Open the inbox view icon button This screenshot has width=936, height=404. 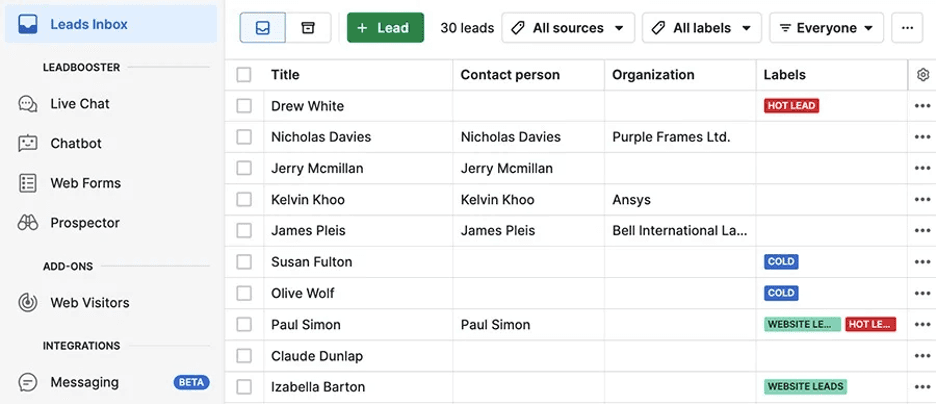[x=262, y=28]
